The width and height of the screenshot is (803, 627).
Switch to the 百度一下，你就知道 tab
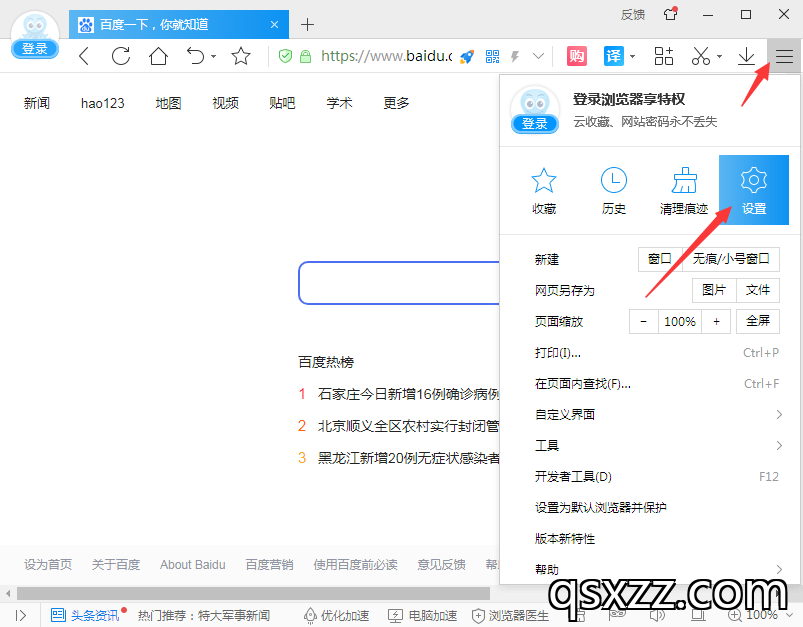[x=179, y=24]
